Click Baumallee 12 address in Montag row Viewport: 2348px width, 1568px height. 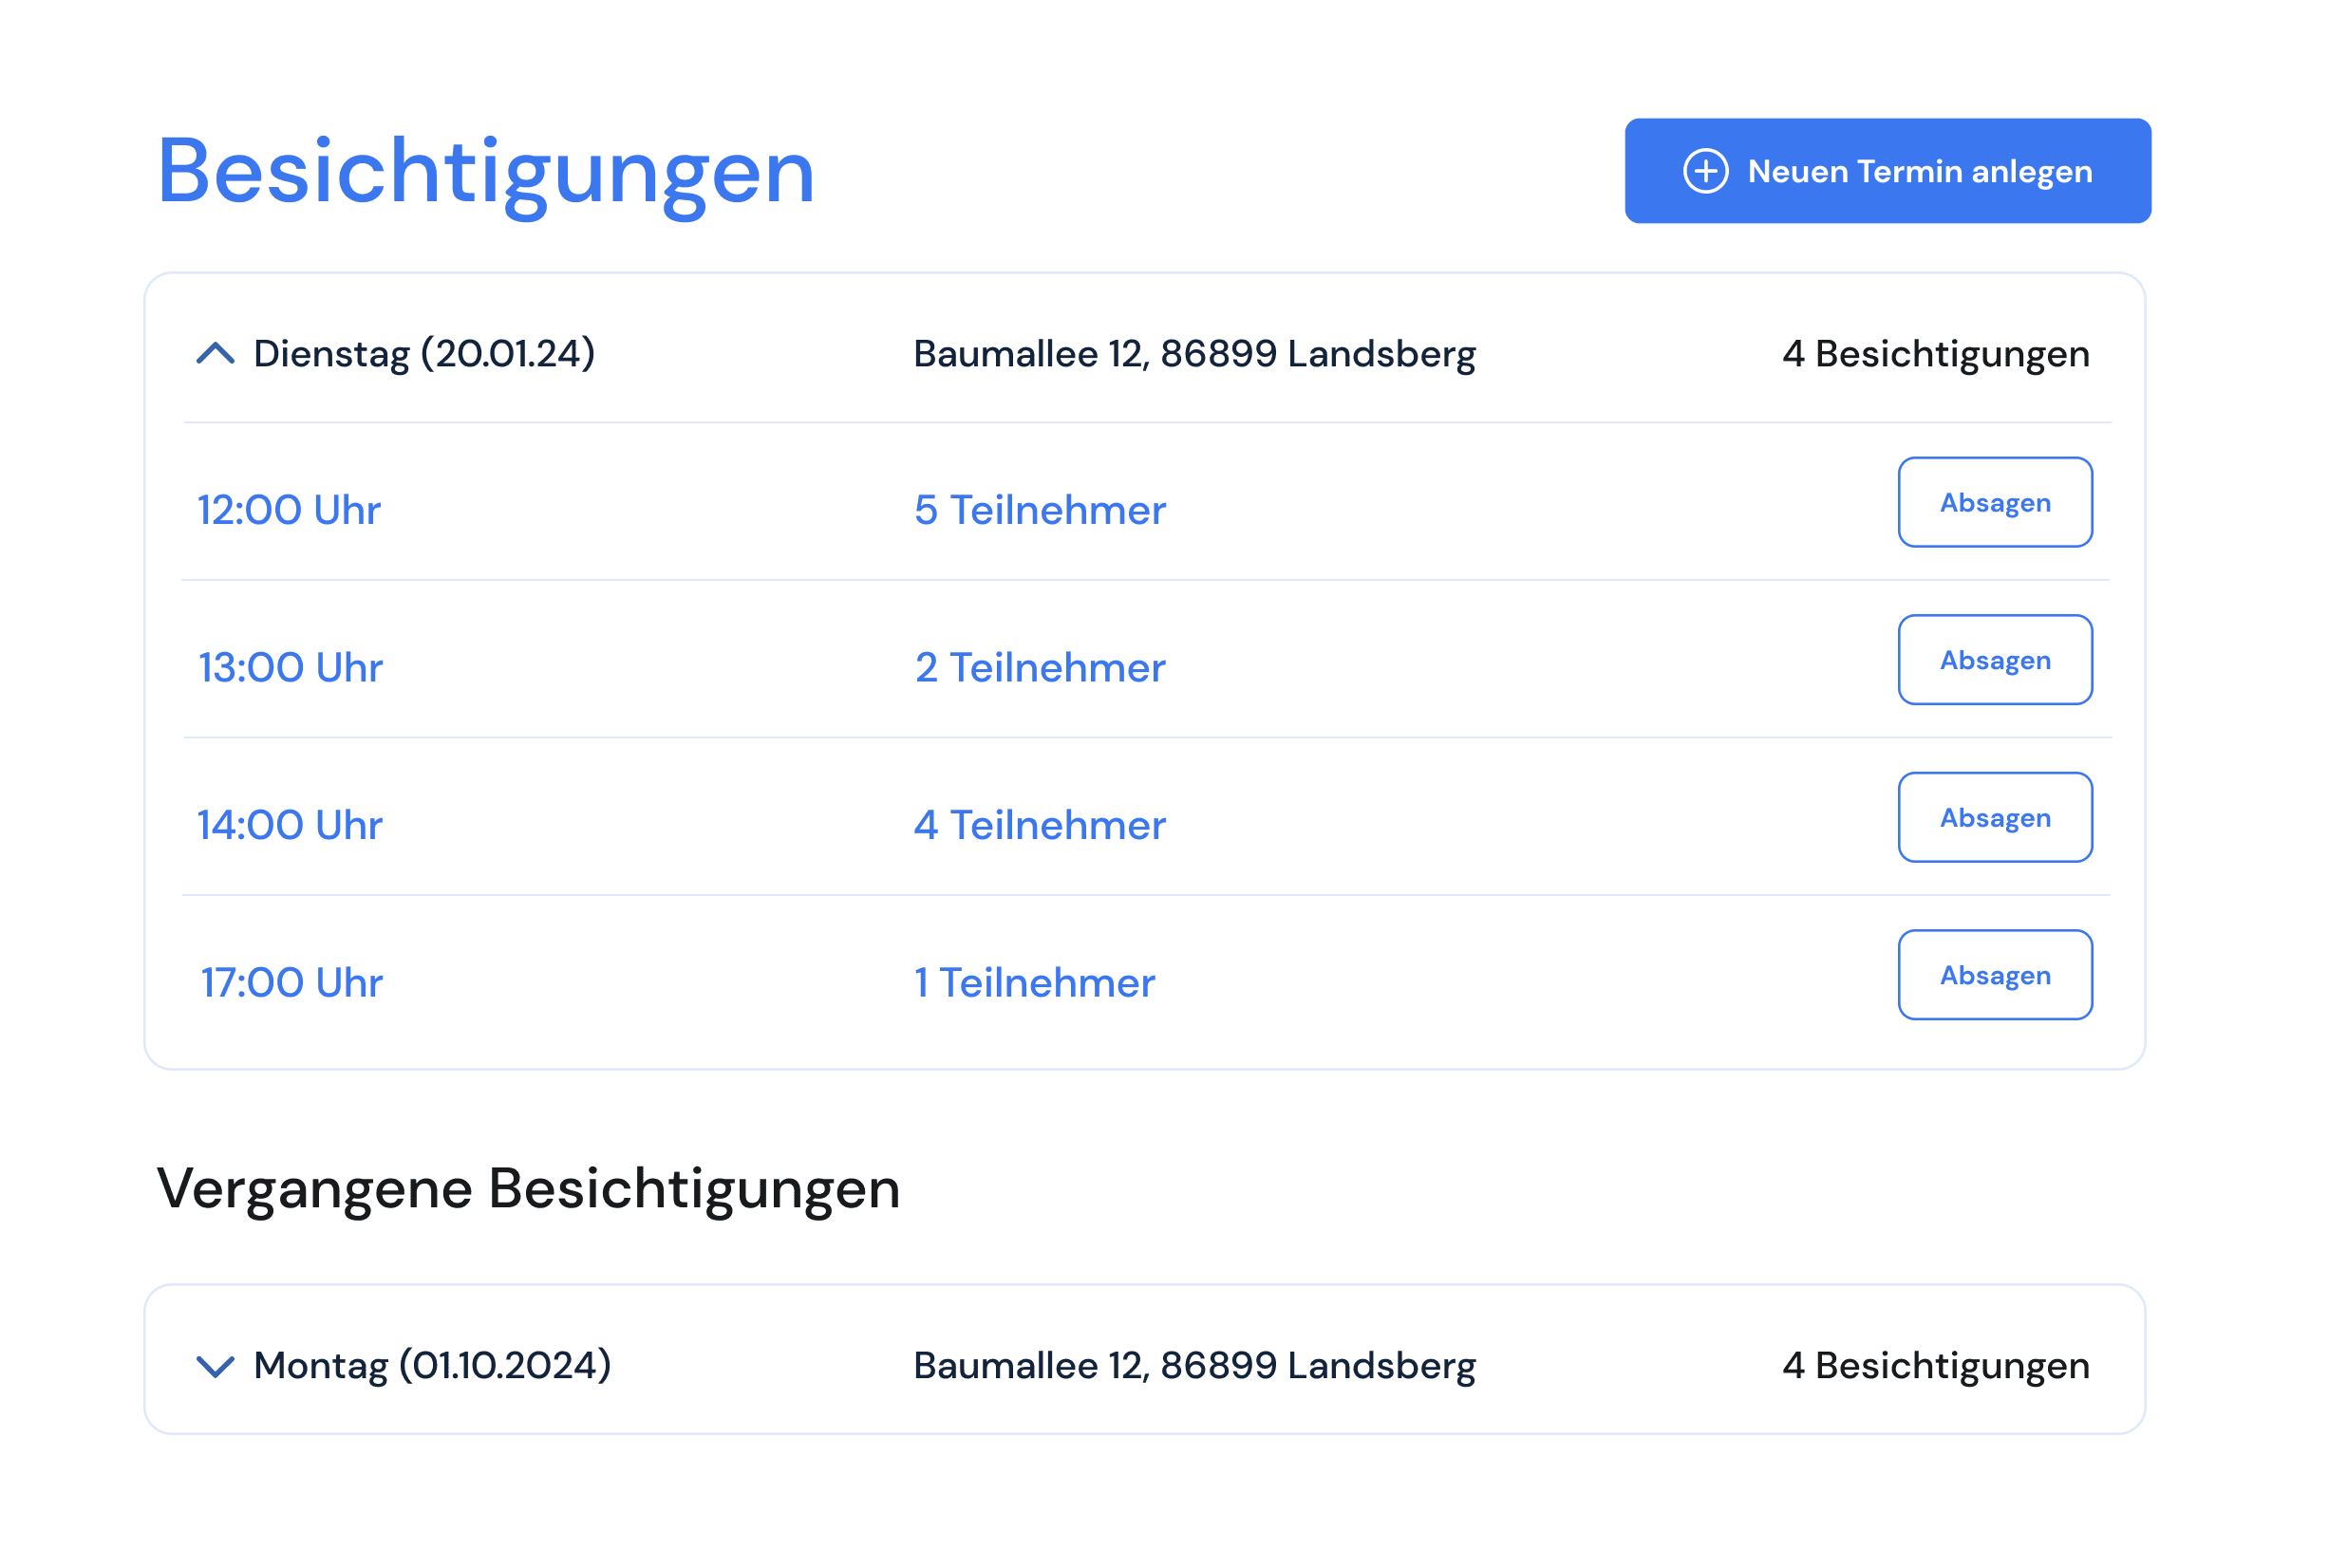coord(1194,1366)
